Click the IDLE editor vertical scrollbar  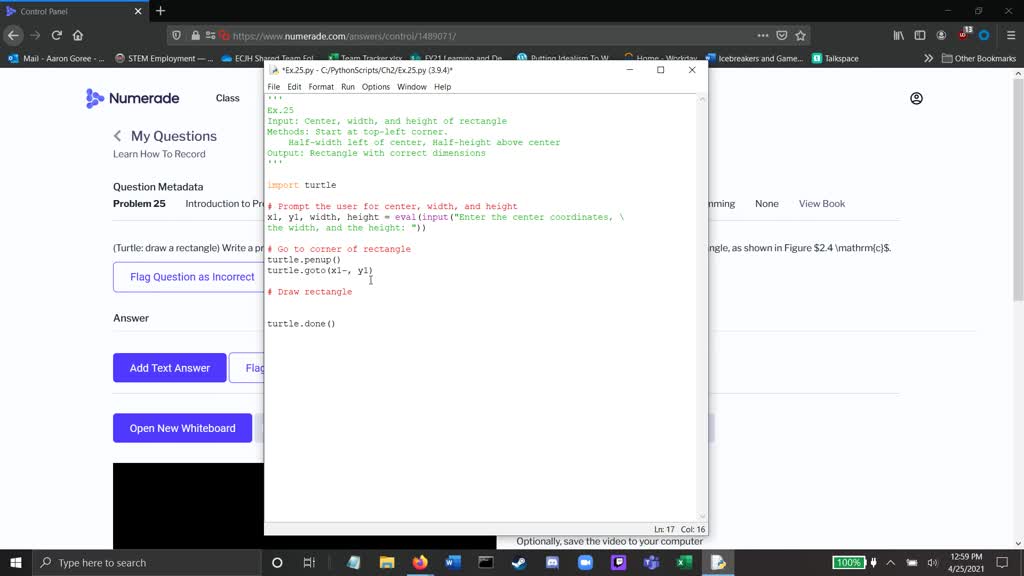tap(702, 307)
